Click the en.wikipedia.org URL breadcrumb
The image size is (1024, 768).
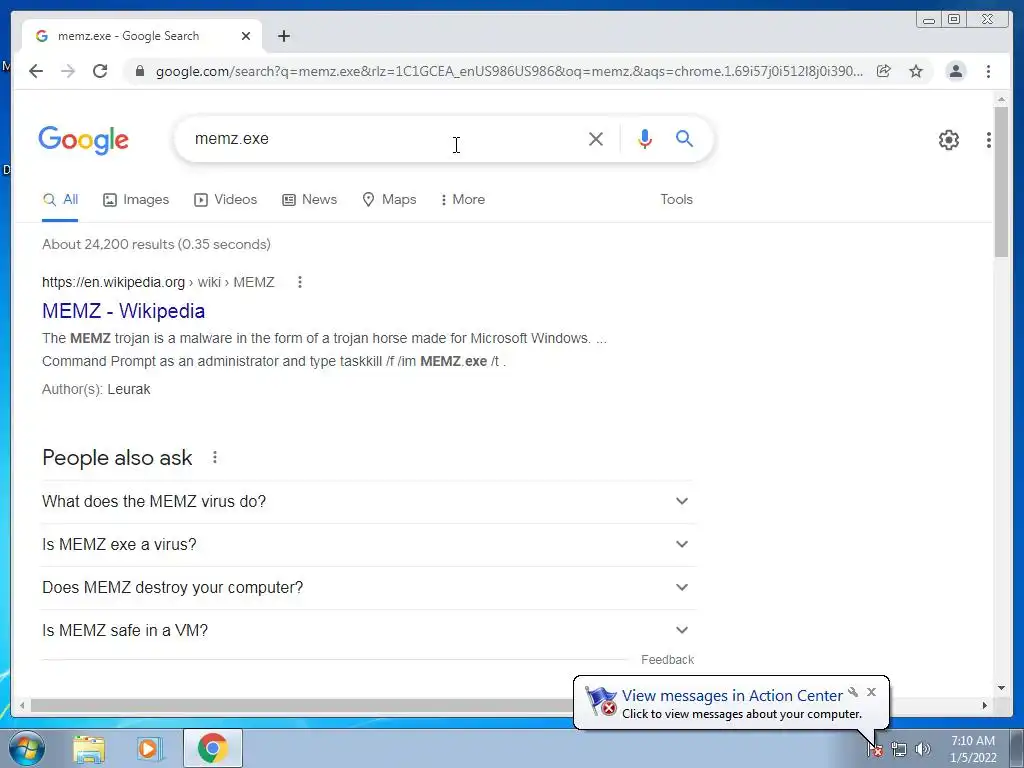click(x=158, y=282)
